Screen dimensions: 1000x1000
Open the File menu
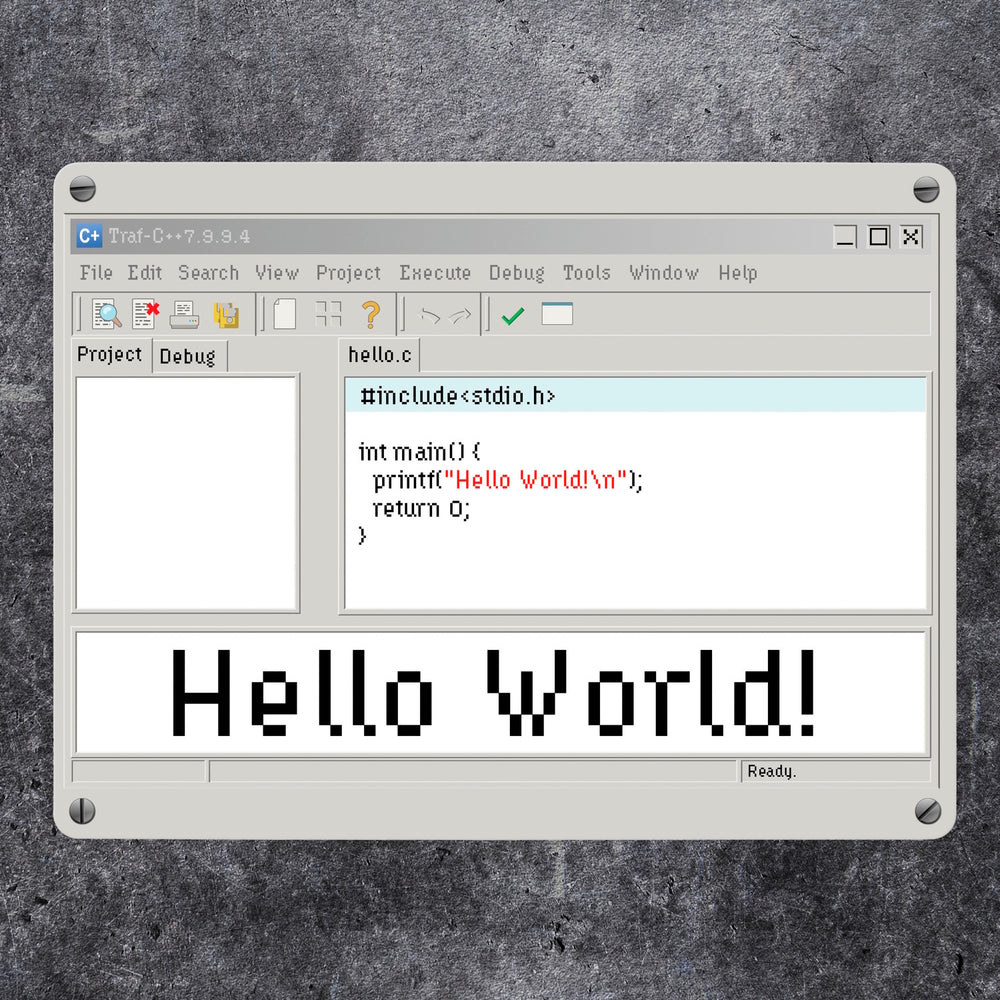coord(96,273)
